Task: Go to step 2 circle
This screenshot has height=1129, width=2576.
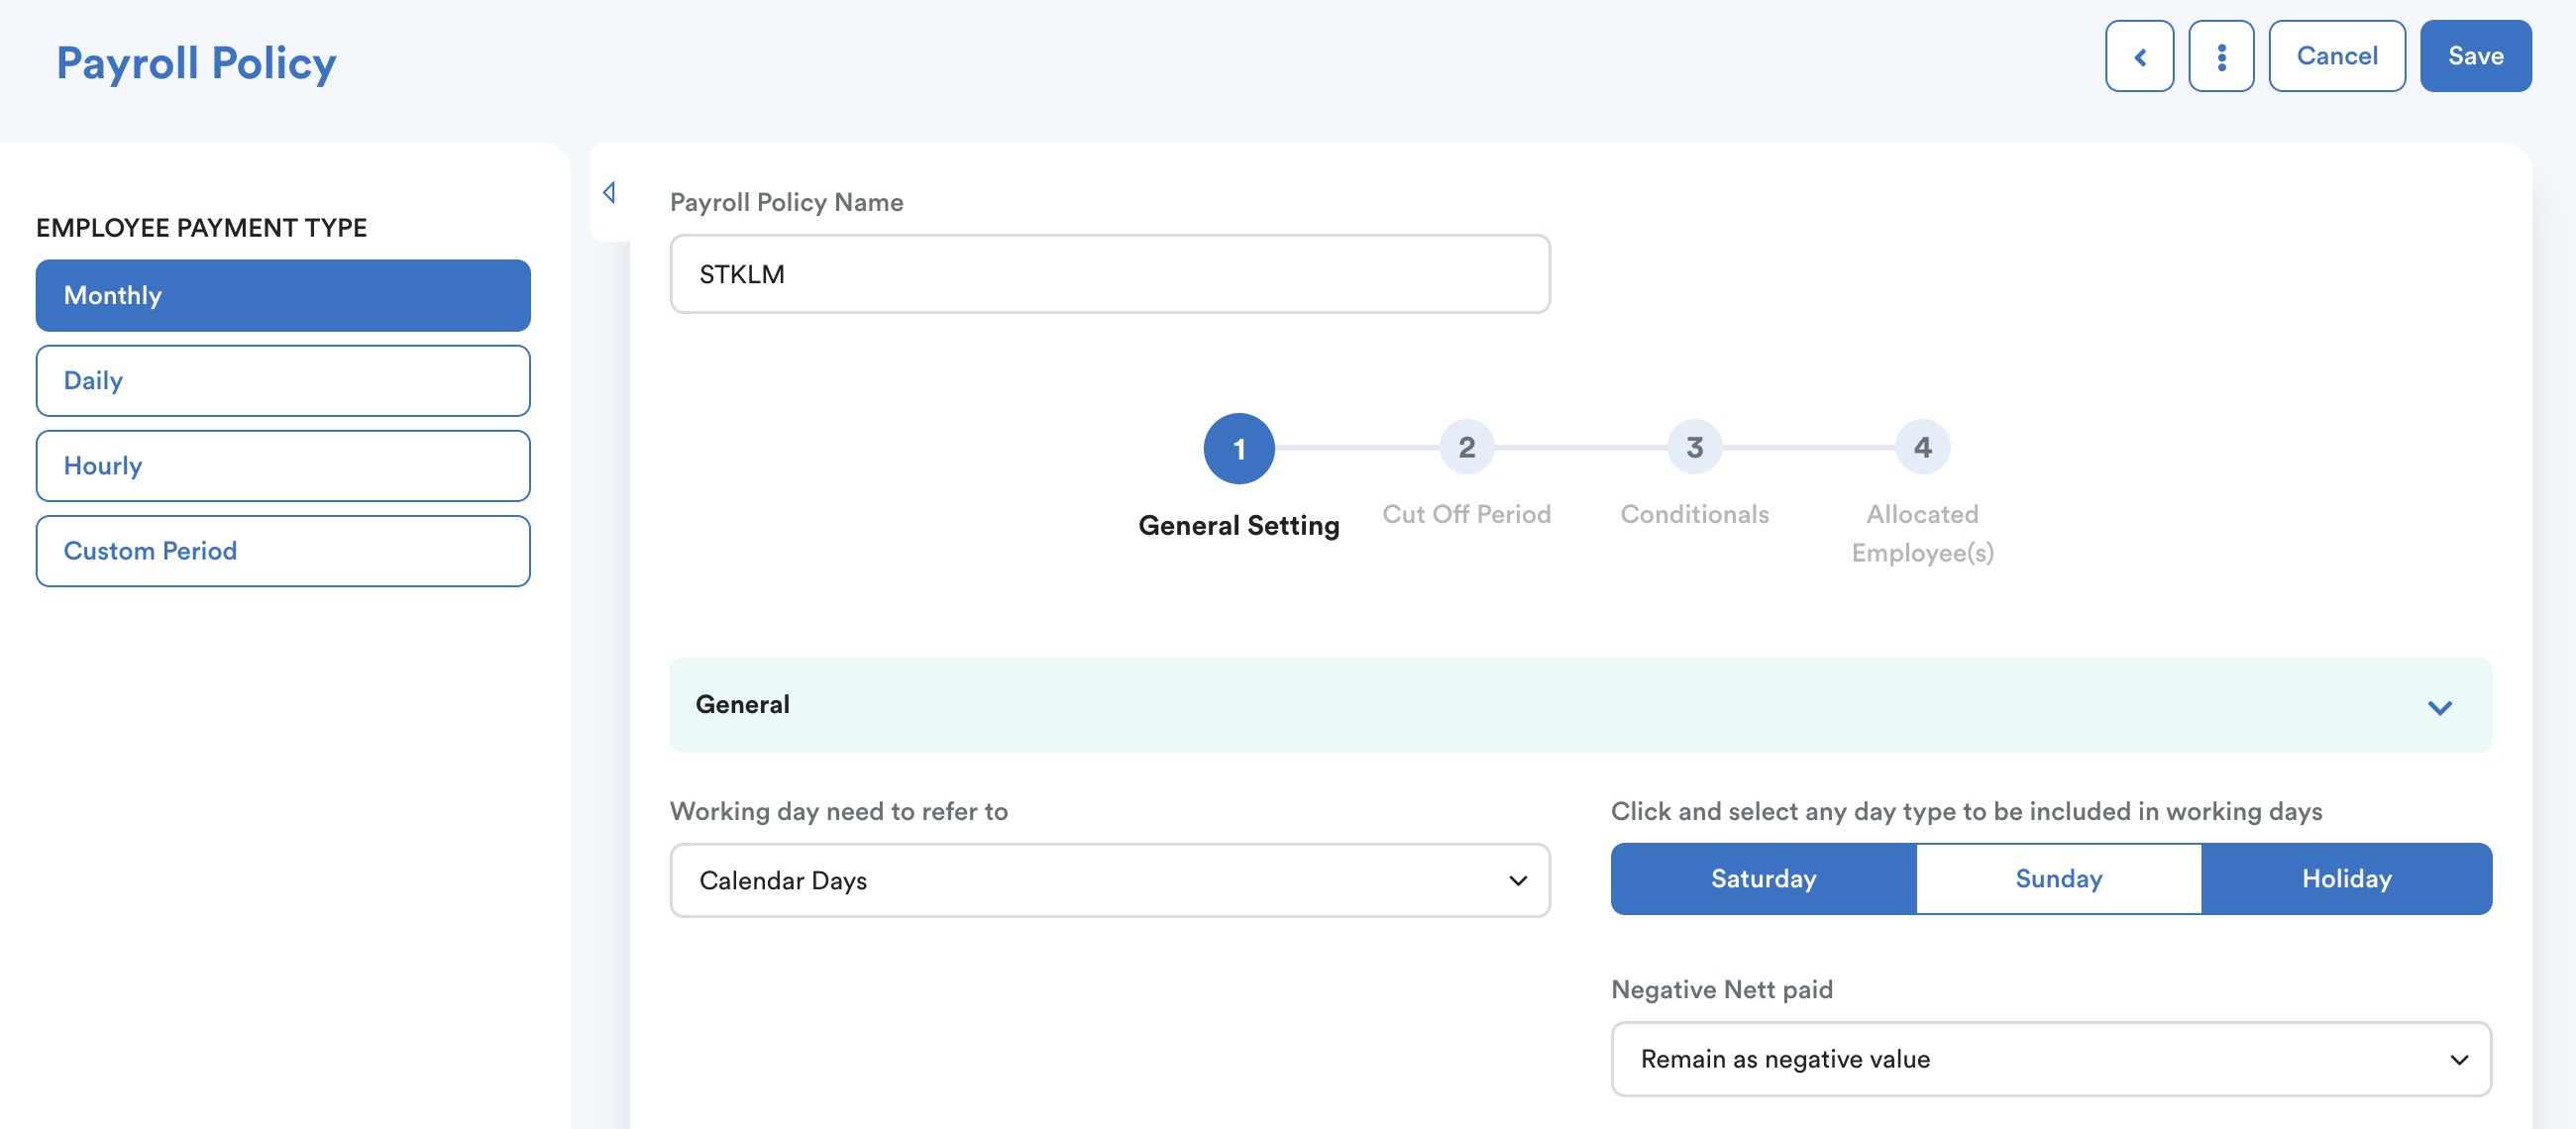Action: [1466, 447]
